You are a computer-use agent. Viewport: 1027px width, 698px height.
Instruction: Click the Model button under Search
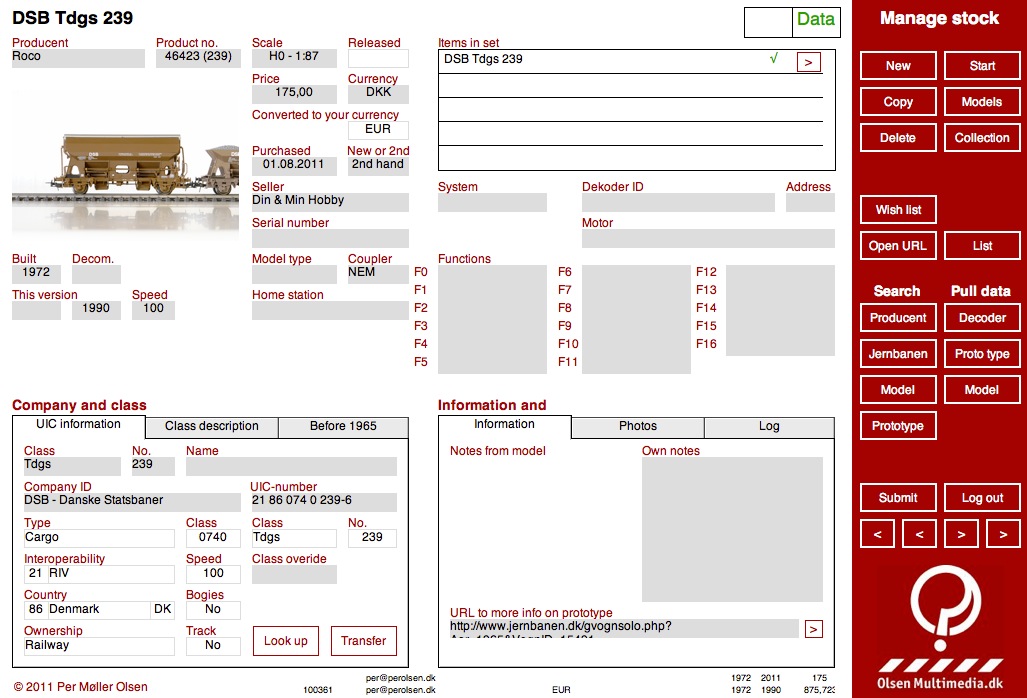(x=898, y=390)
